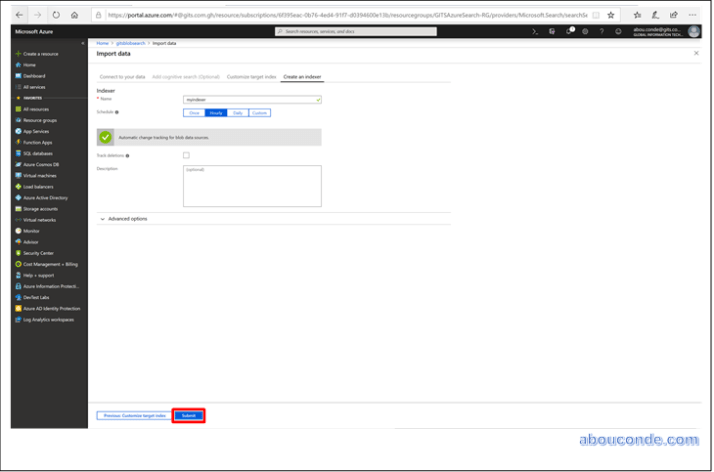
Task: Close the Import data blade
Action: pos(696,53)
